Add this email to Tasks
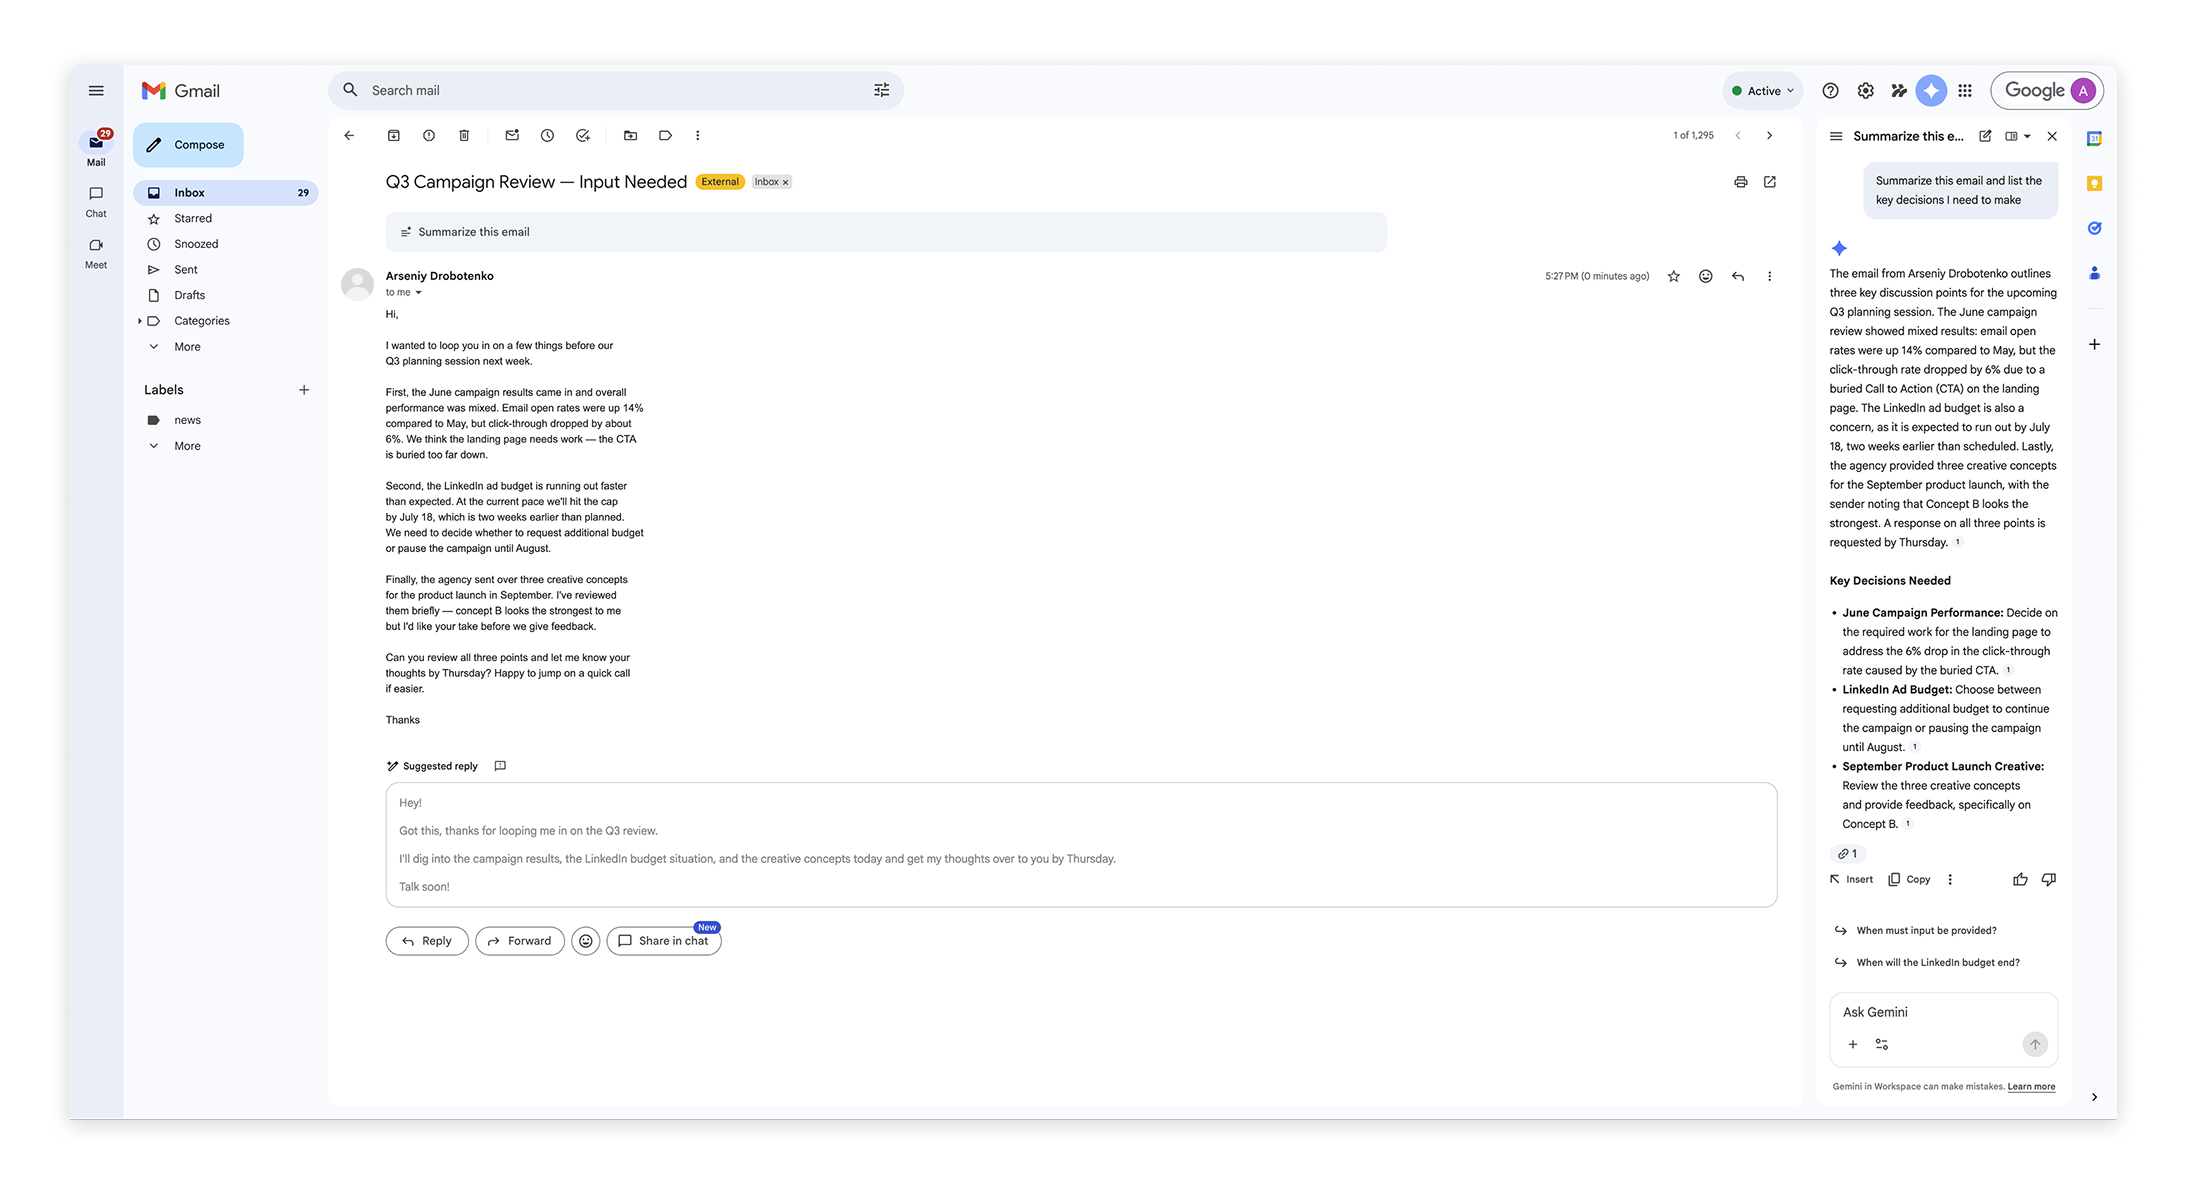The height and width of the screenshot is (1191, 2185). pos(583,135)
